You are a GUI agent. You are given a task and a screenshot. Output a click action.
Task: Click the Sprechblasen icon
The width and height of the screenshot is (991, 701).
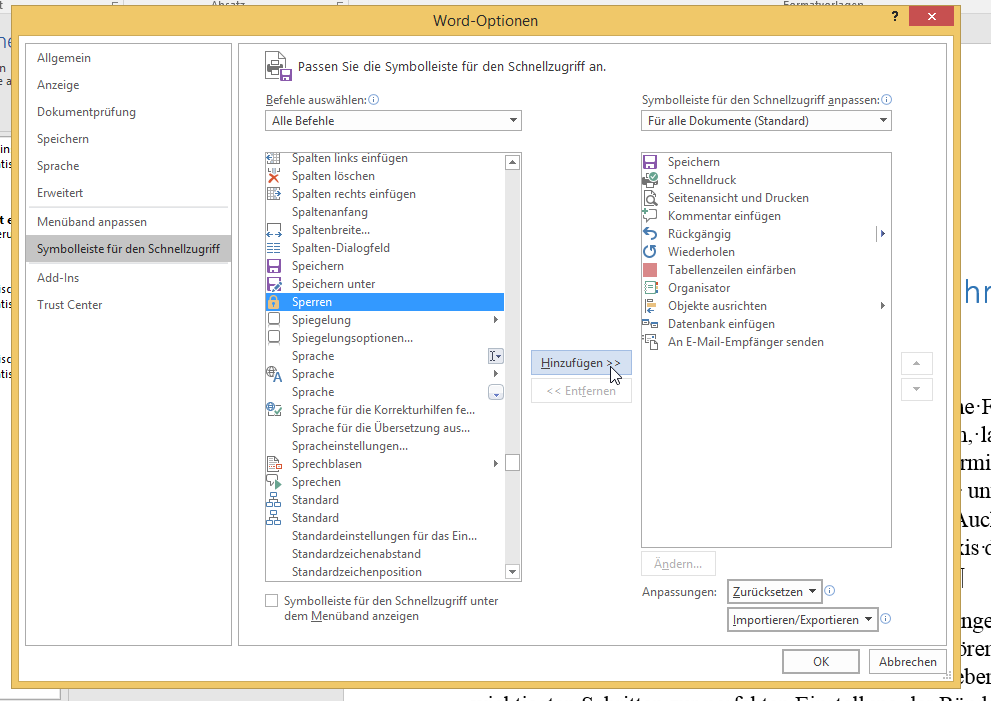pyautogui.click(x=274, y=464)
